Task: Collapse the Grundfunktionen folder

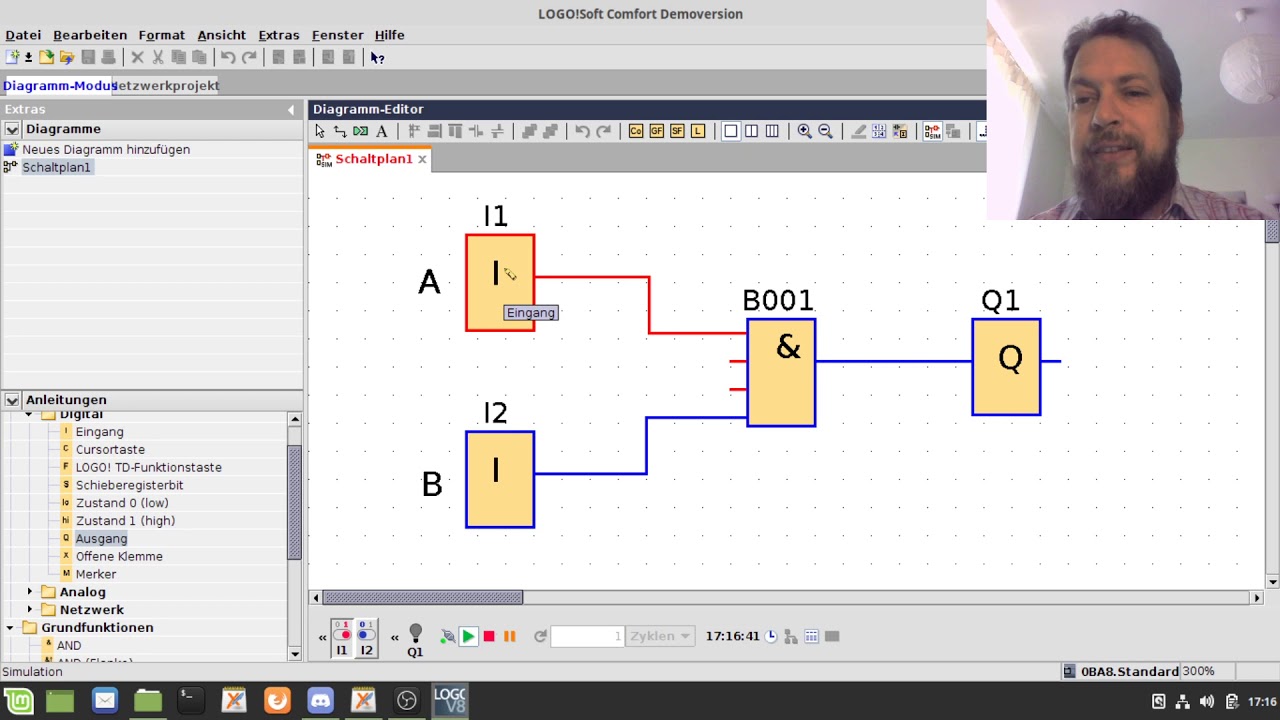Action: (11, 628)
